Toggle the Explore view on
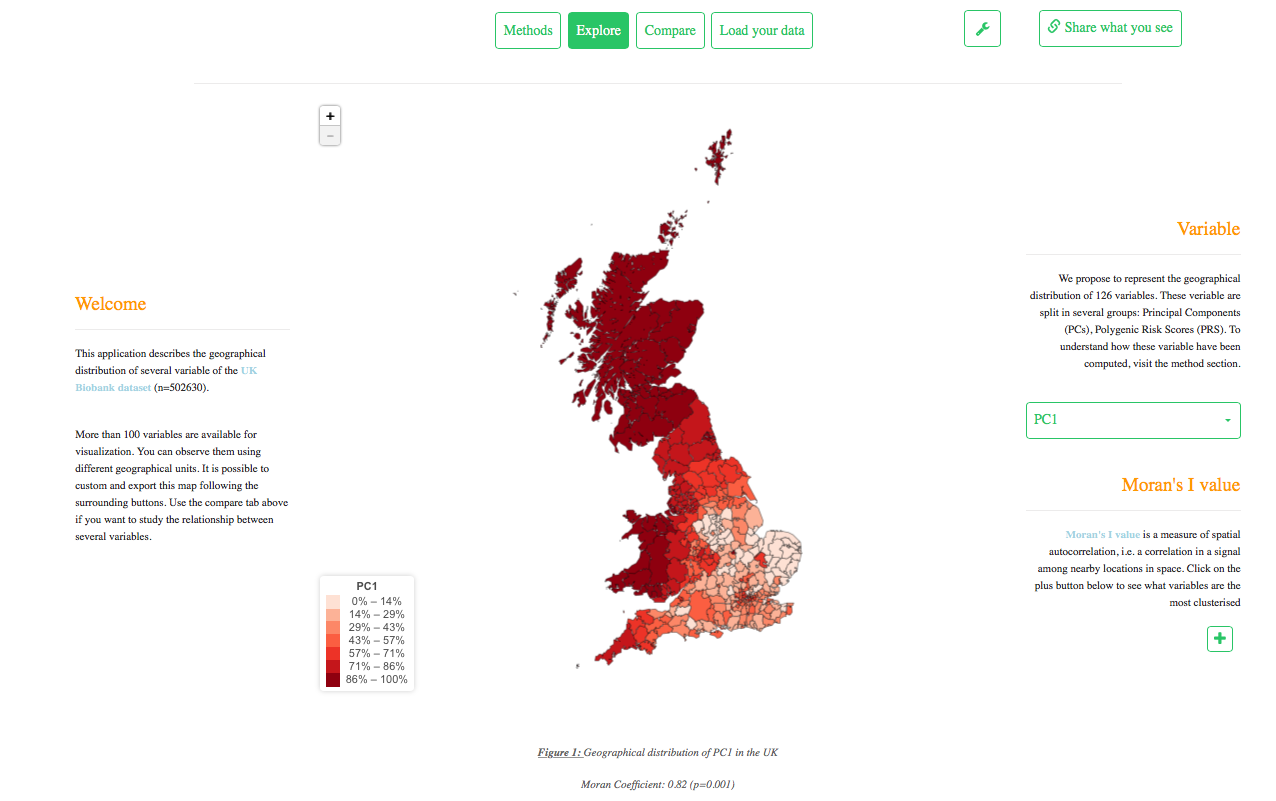Image resolution: width=1276 pixels, height=801 pixels. [x=598, y=30]
